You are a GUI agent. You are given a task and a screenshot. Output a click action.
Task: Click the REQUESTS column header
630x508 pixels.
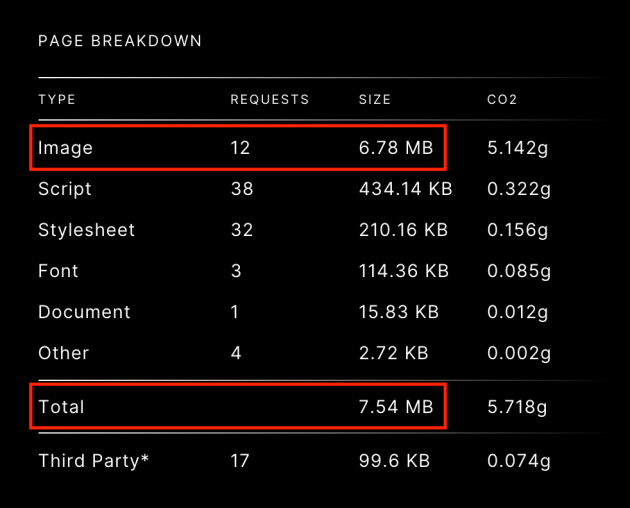[x=270, y=99]
